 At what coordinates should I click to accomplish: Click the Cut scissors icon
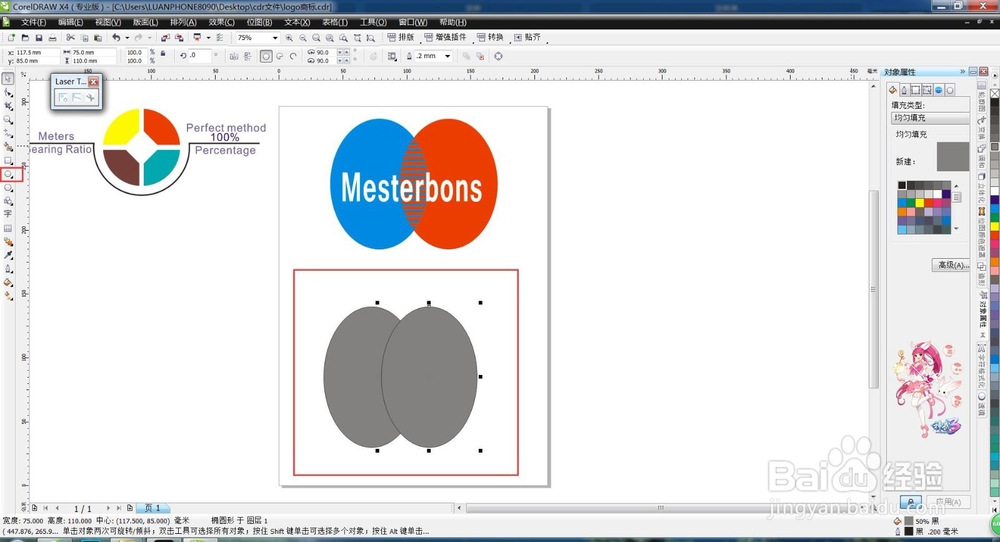click(70, 38)
